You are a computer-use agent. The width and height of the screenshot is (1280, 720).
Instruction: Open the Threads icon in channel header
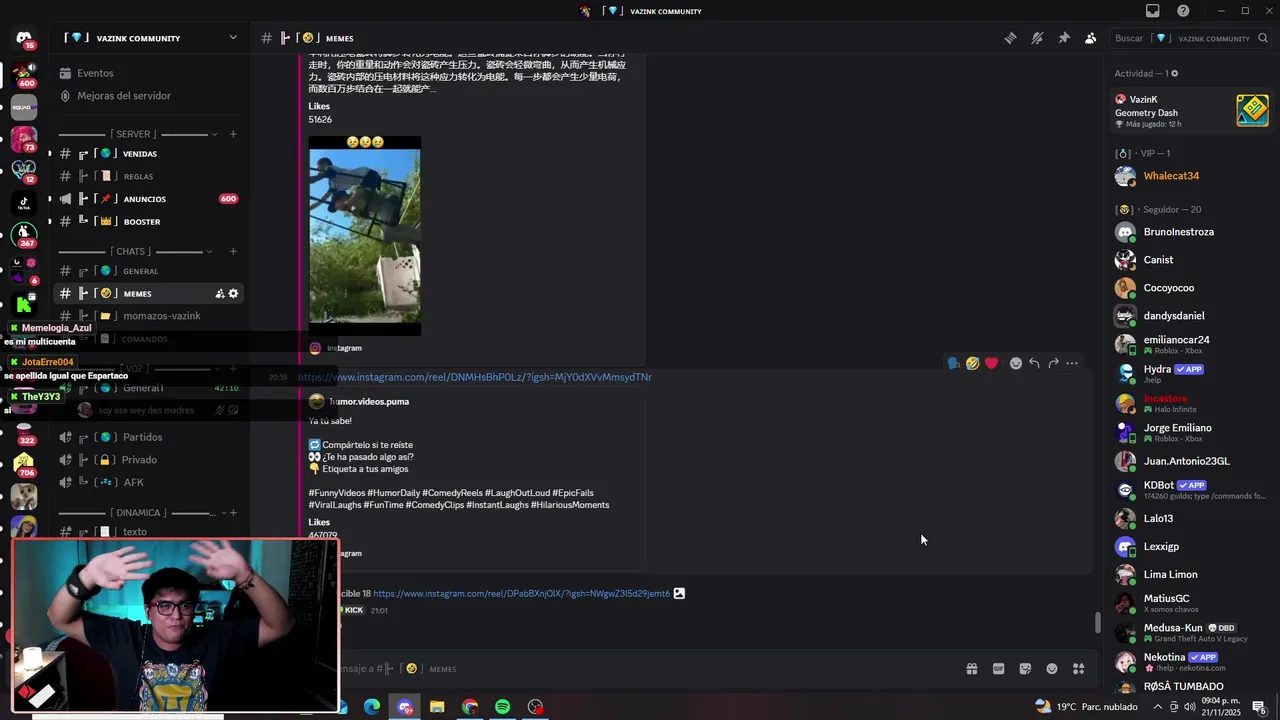[1010, 38]
